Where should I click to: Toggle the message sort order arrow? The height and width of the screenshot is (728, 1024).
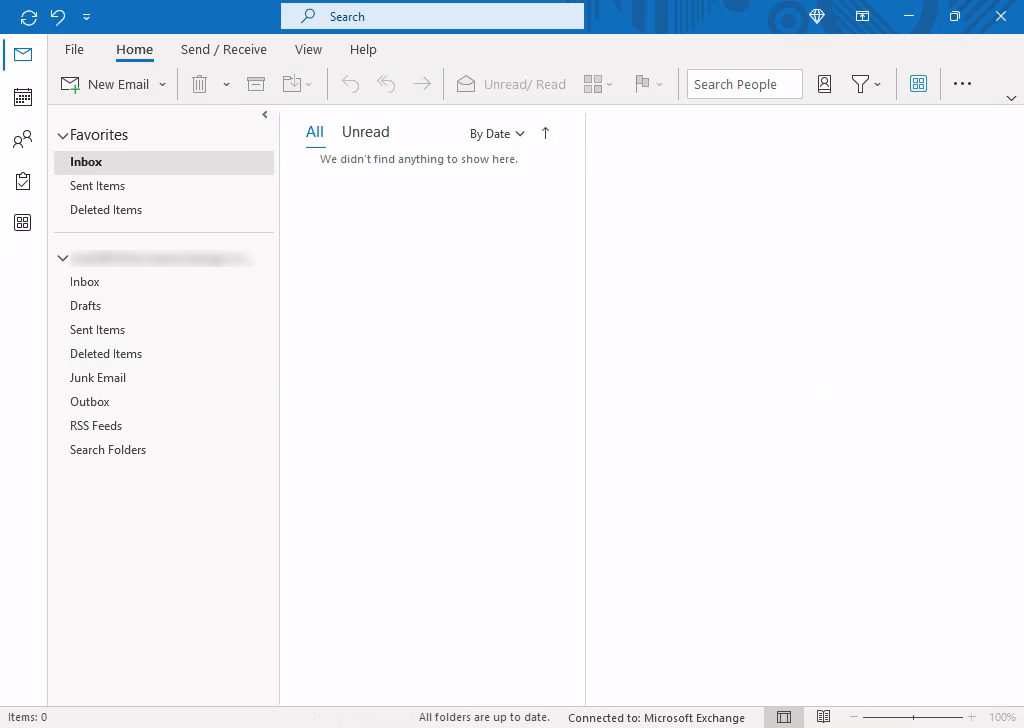pos(545,132)
